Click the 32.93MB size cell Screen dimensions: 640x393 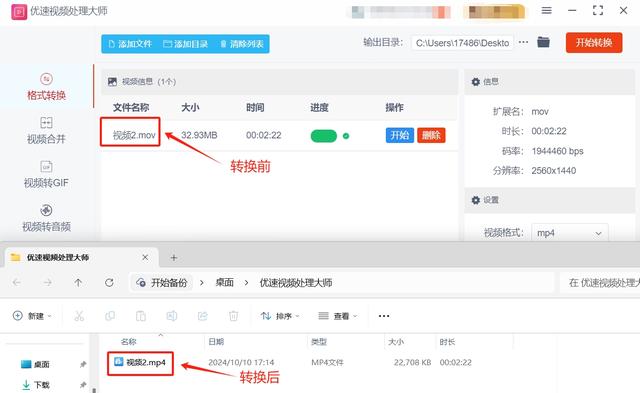coord(199,135)
